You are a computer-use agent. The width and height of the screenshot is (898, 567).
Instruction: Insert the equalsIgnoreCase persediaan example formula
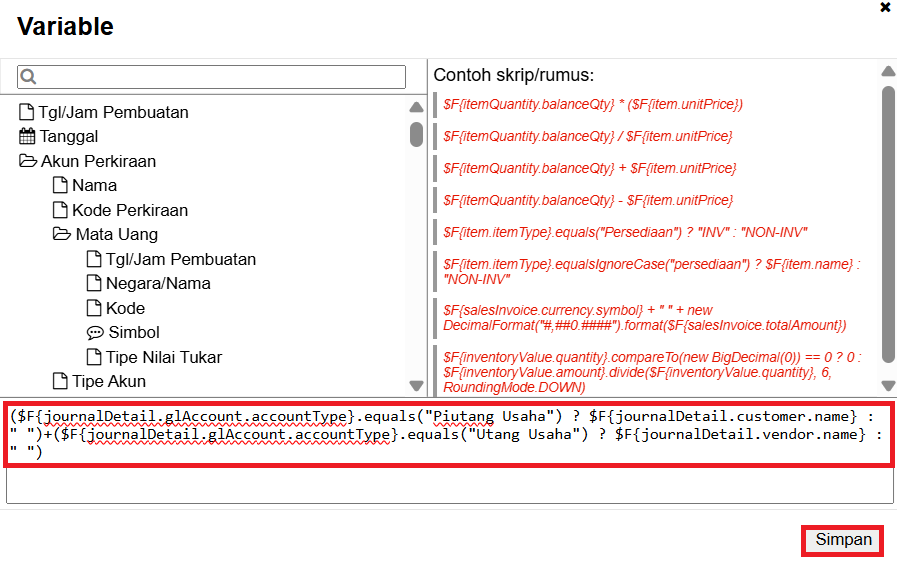(x=651, y=272)
